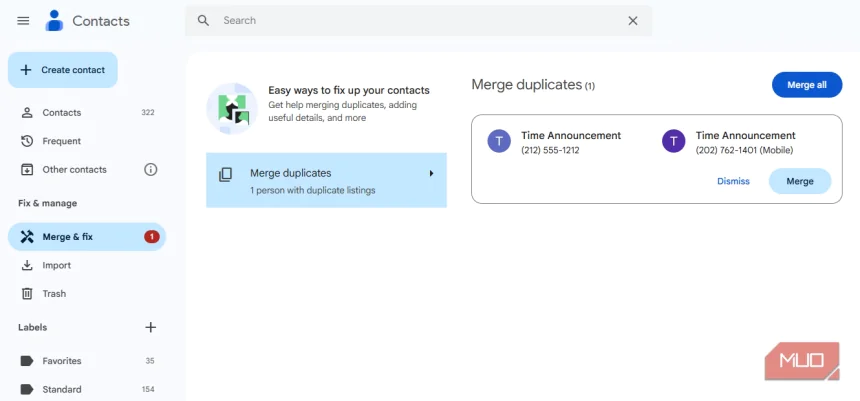
Task: Click the Google Contacts logo icon
Action: (54, 21)
